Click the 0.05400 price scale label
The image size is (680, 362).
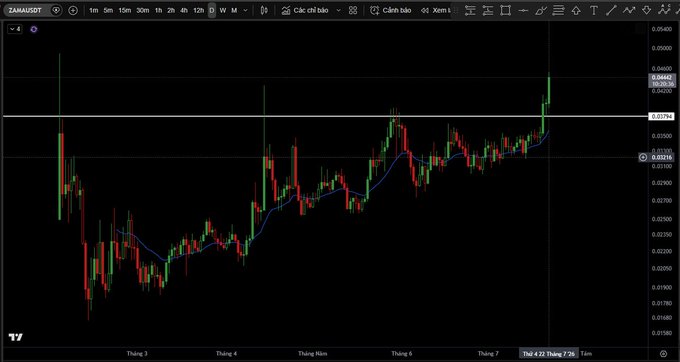coord(662,29)
